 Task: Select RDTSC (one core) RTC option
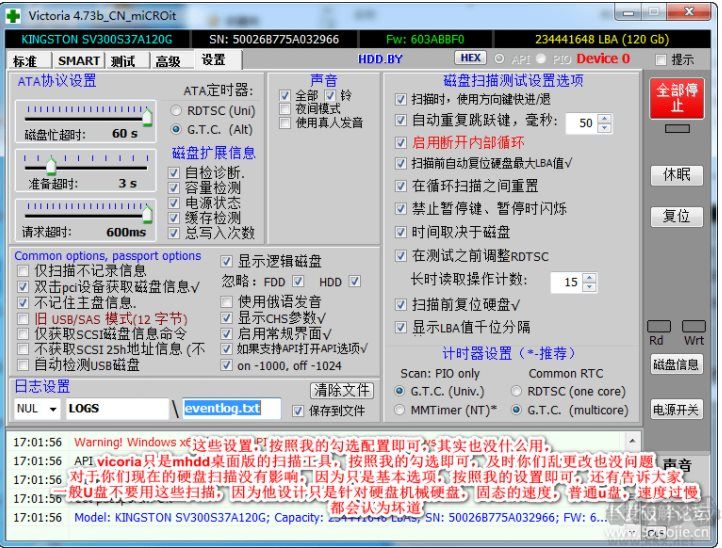coord(517,391)
